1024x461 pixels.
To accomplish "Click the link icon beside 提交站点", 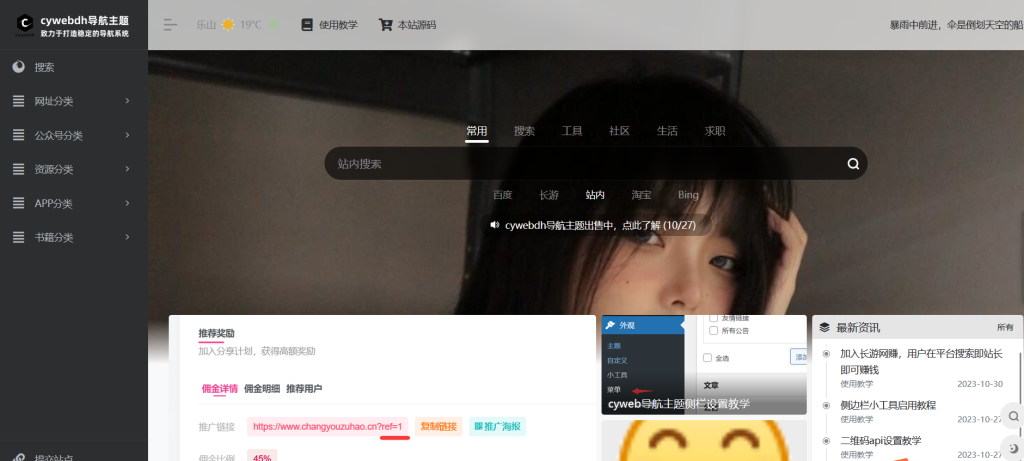I will pyautogui.click(x=19, y=458).
